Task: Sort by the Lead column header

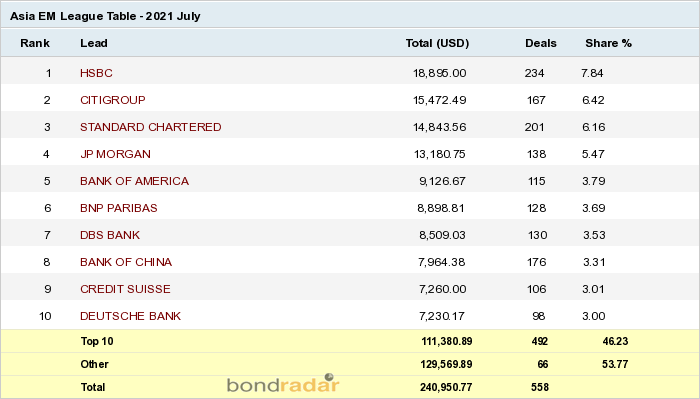Action: pyautogui.click(x=94, y=43)
